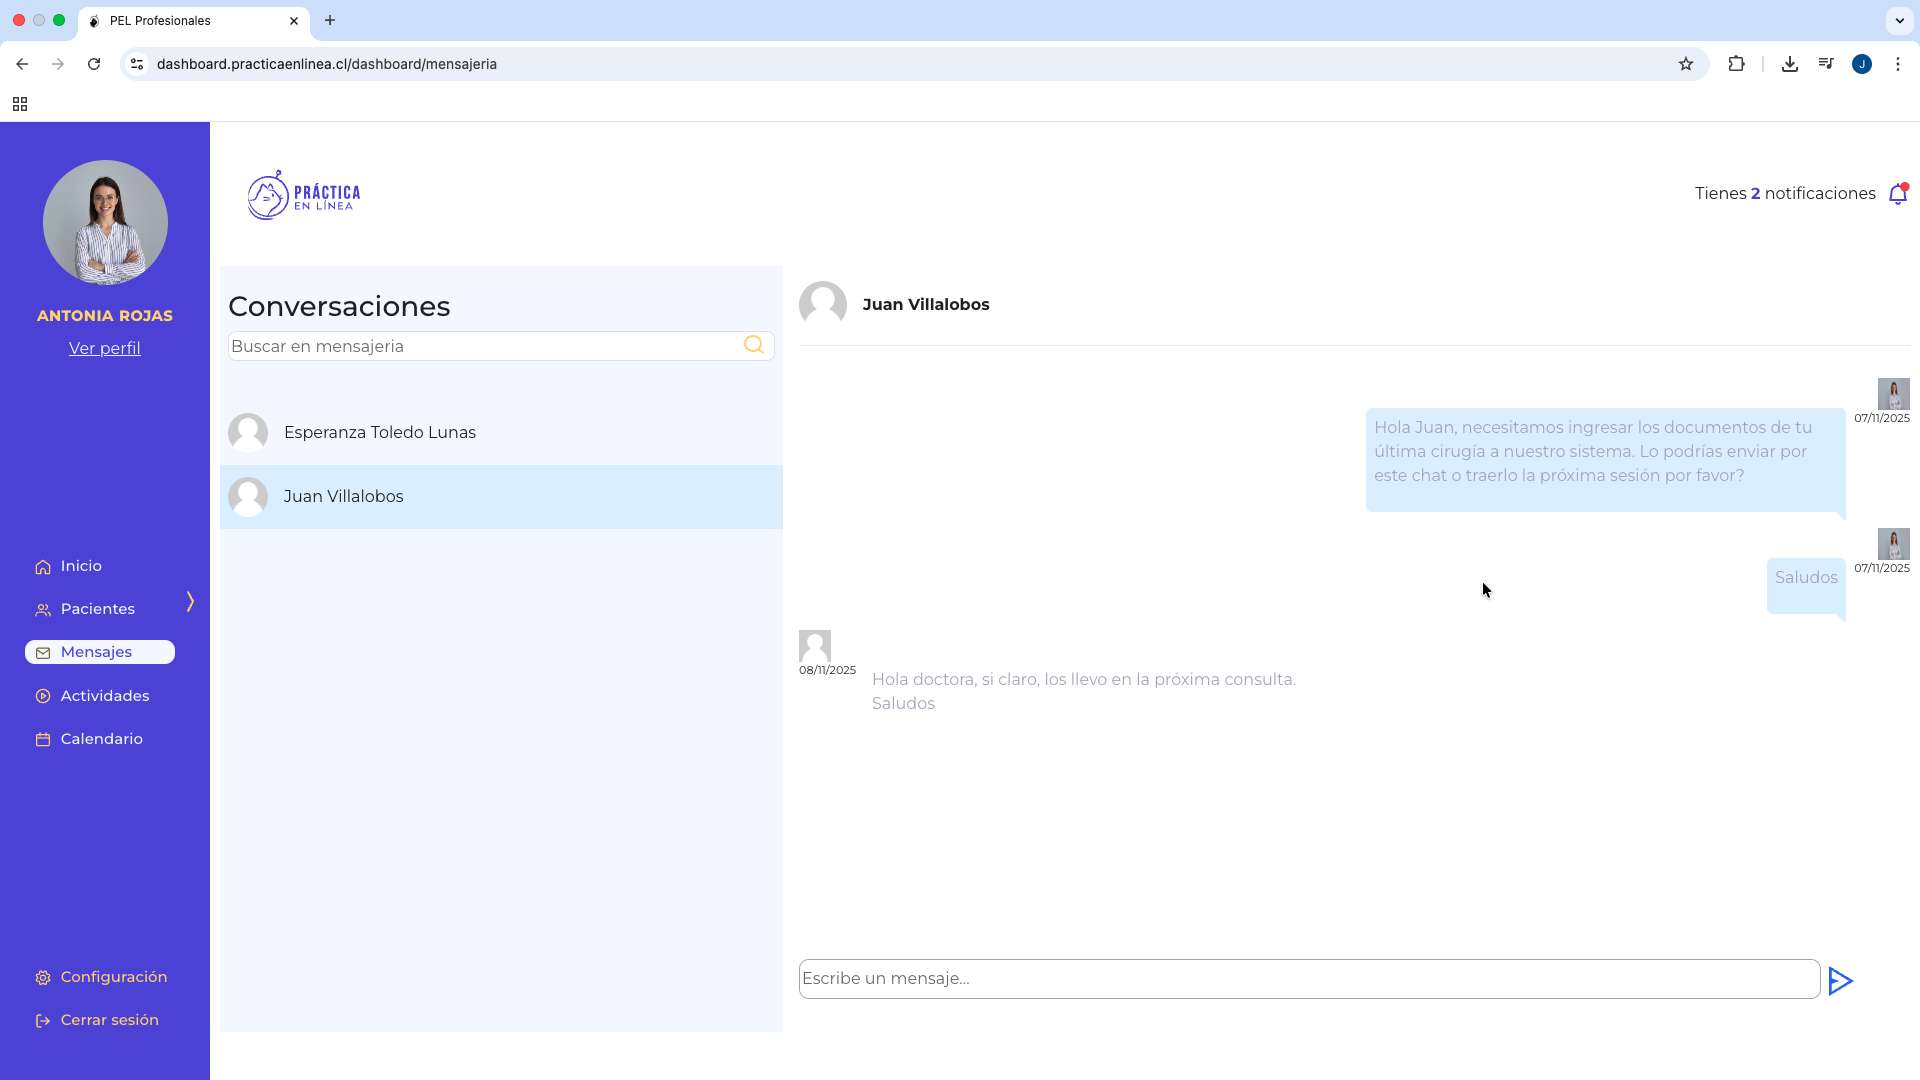Open Calendario in the sidebar
This screenshot has width=1920, height=1080.
pos(101,739)
